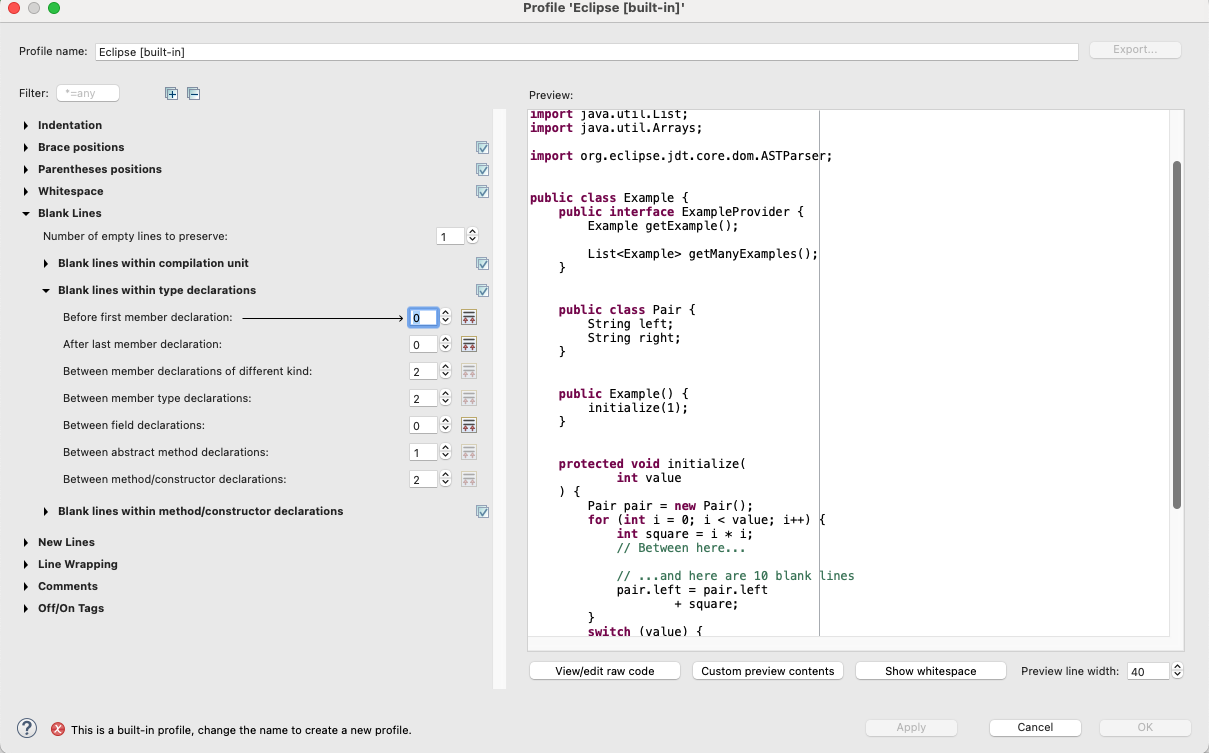The height and width of the screenshot is (753, 1209).
Task: Adjust Between member type declarations stepper
Action: [446, 398]
